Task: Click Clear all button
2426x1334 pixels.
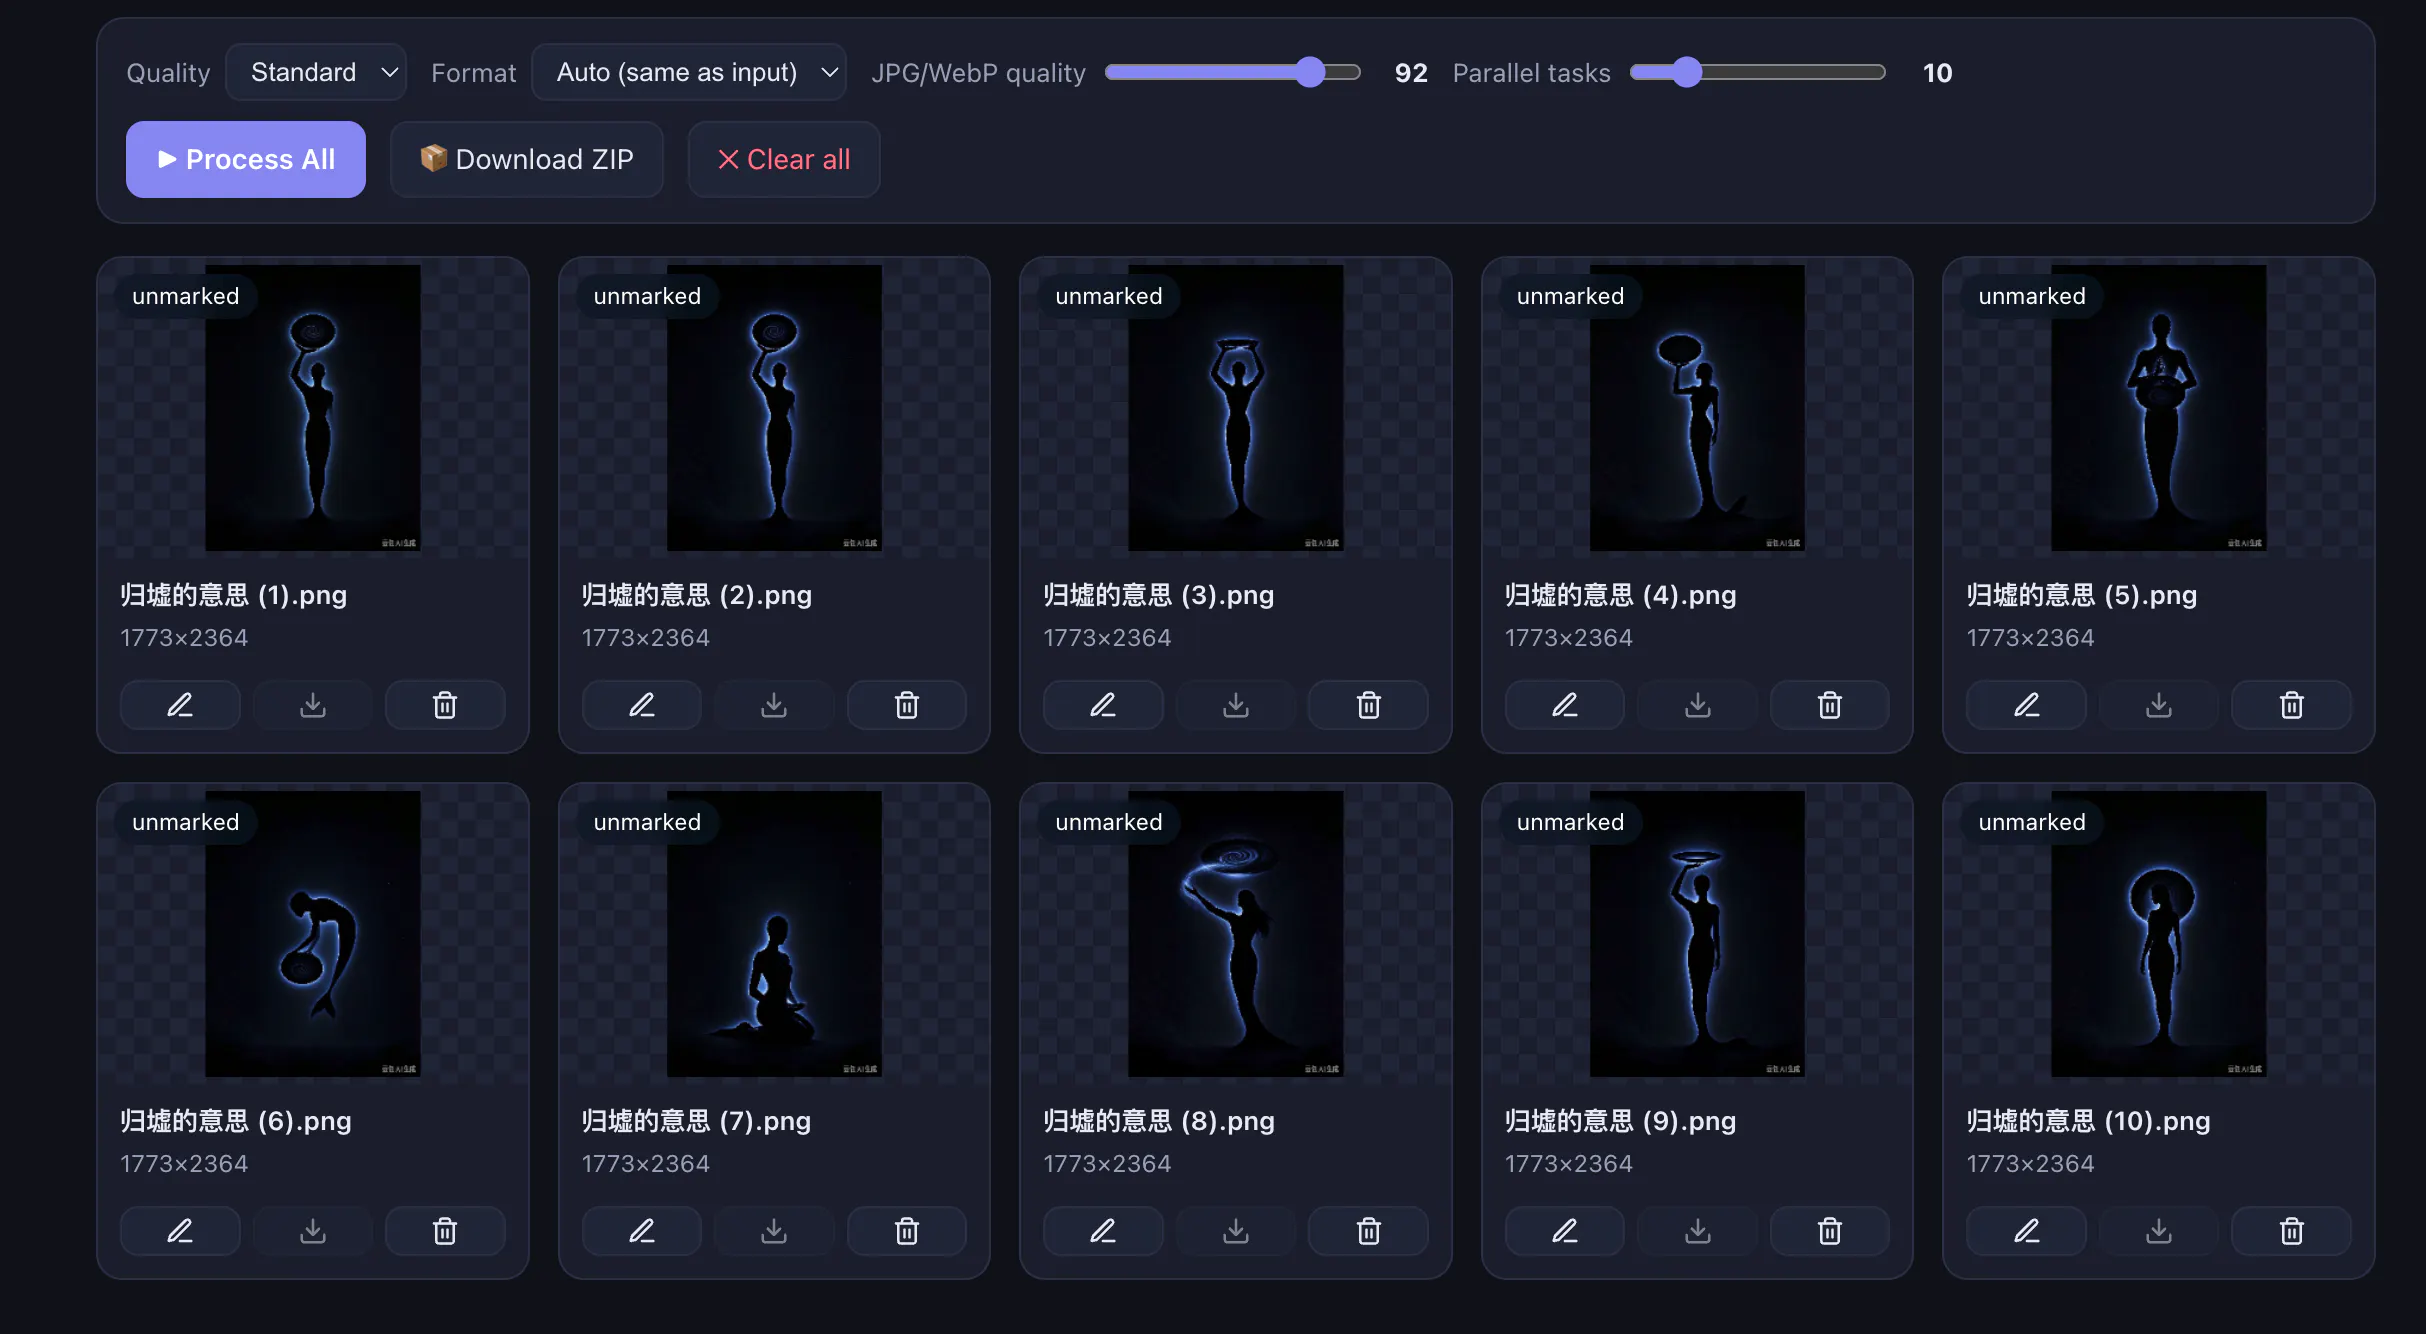Action: point(784,159)
